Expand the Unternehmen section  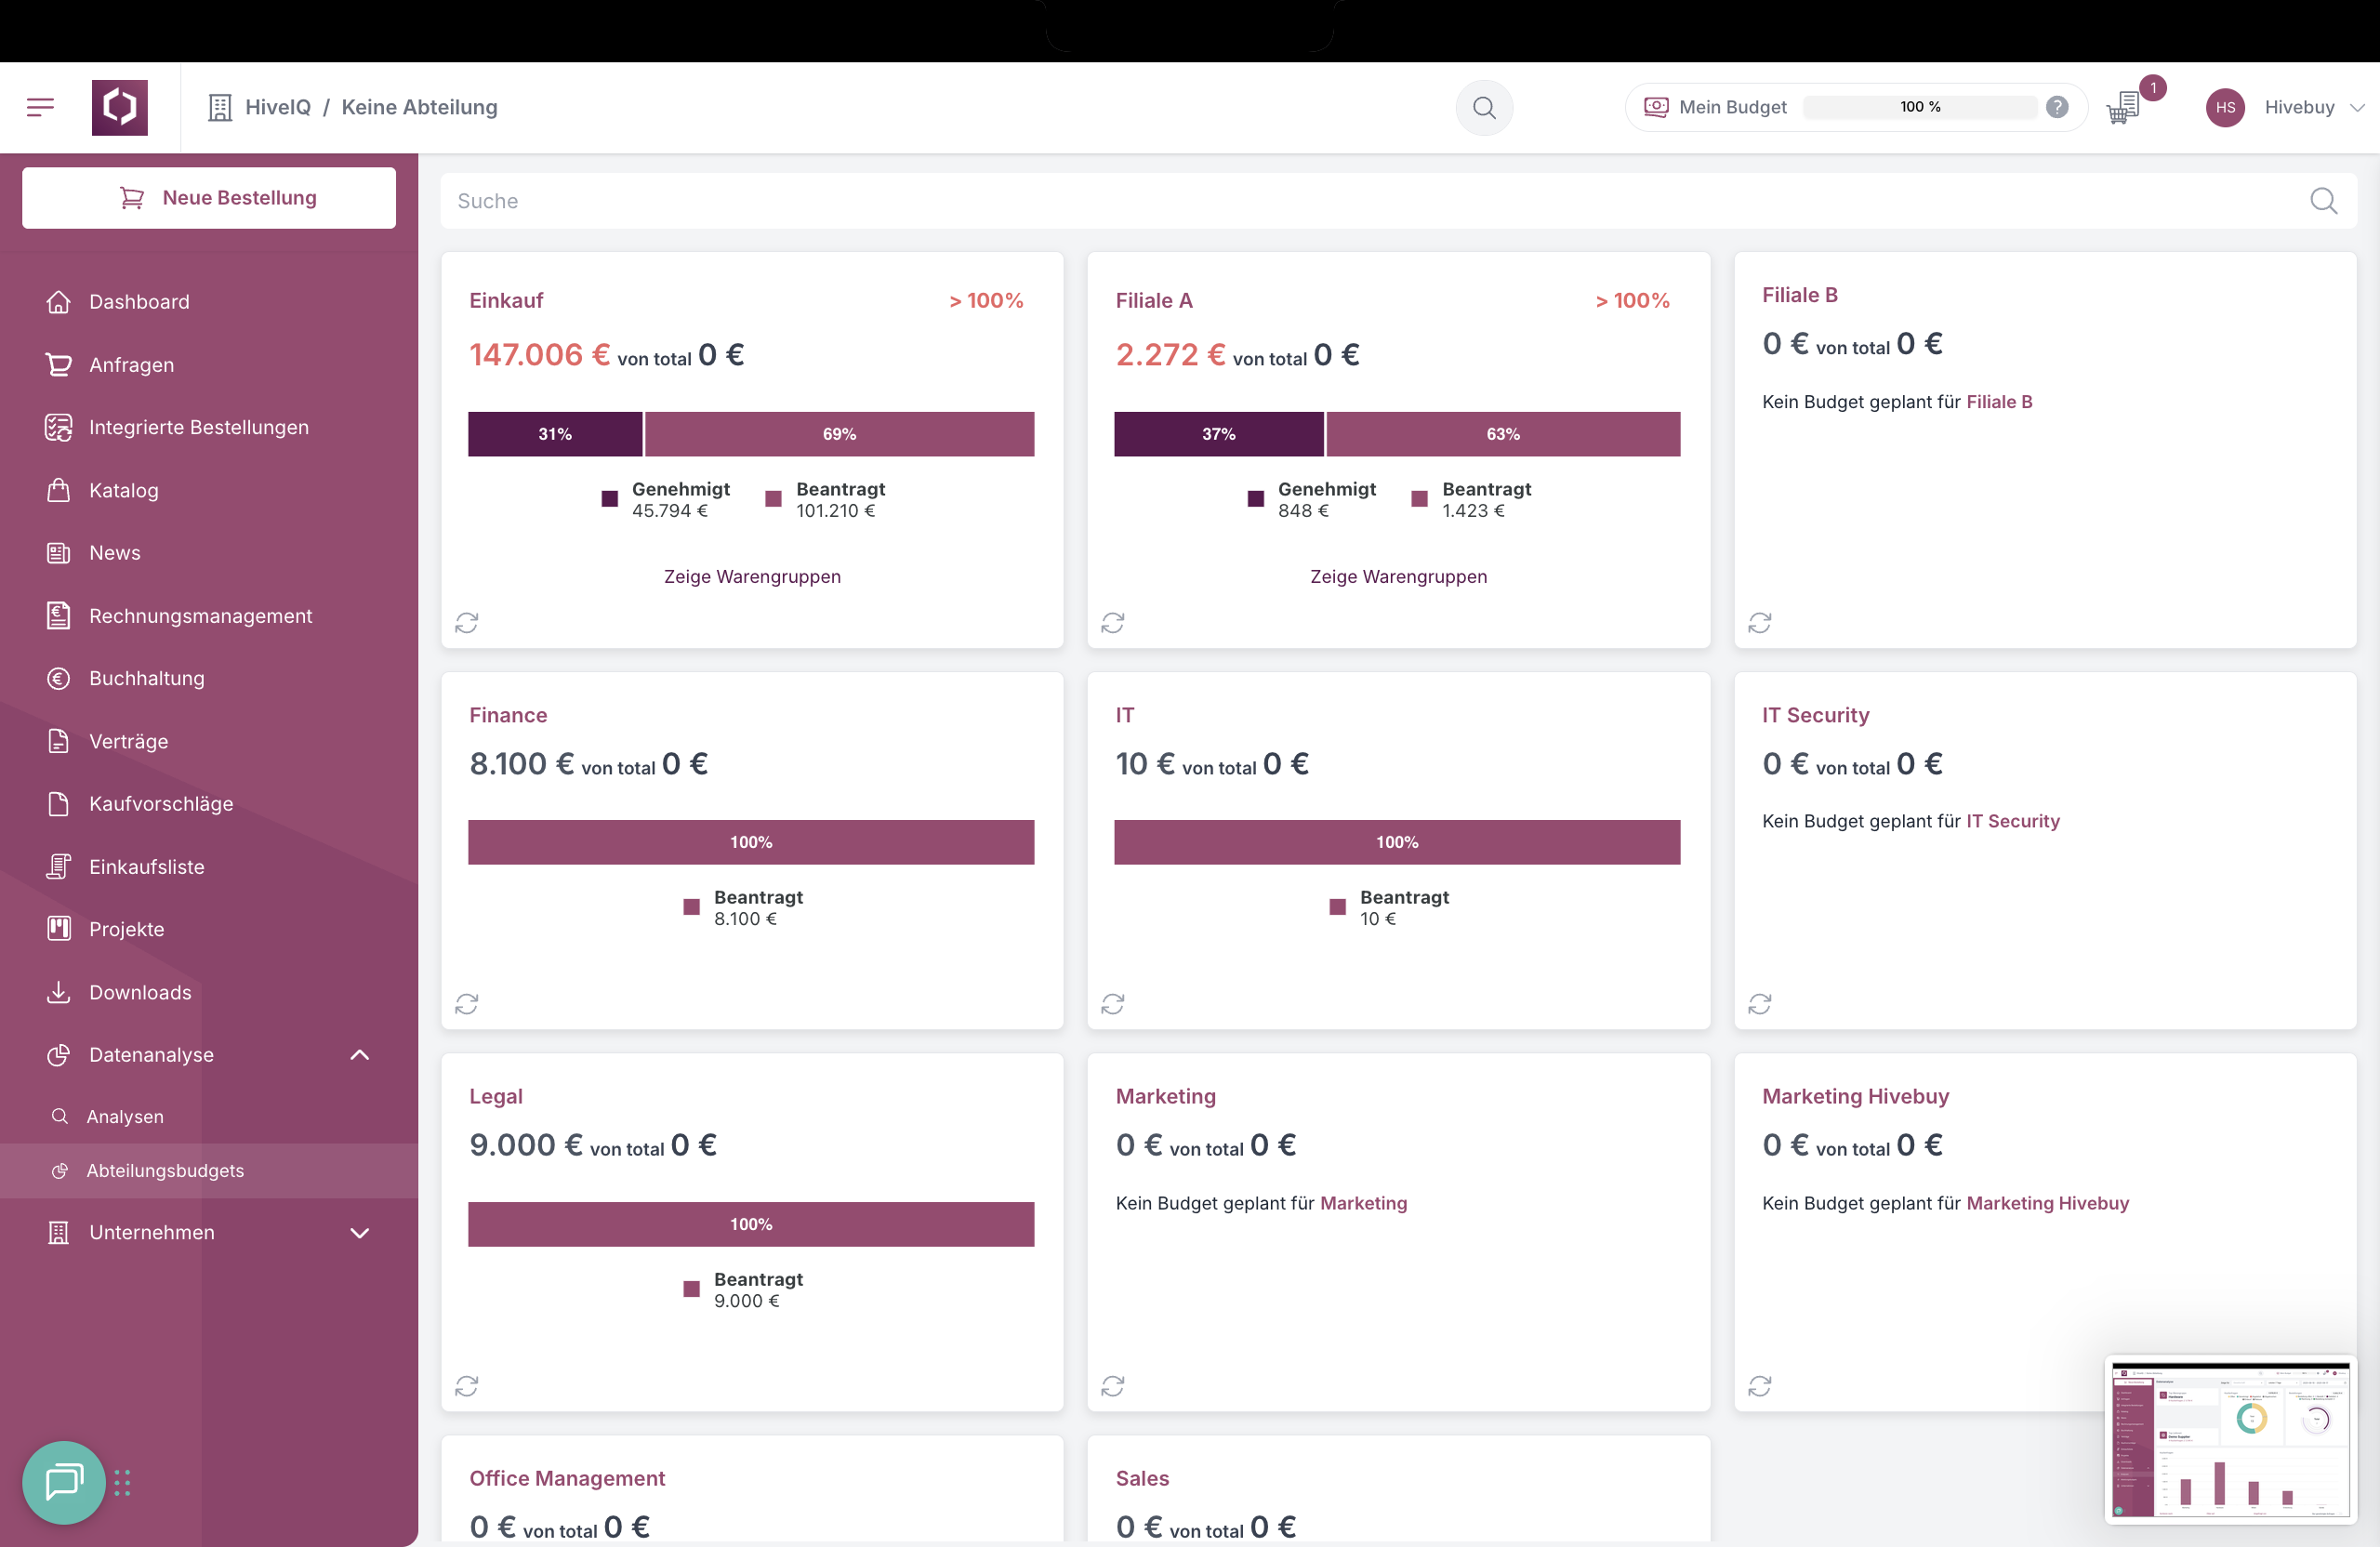point(359,1232)
